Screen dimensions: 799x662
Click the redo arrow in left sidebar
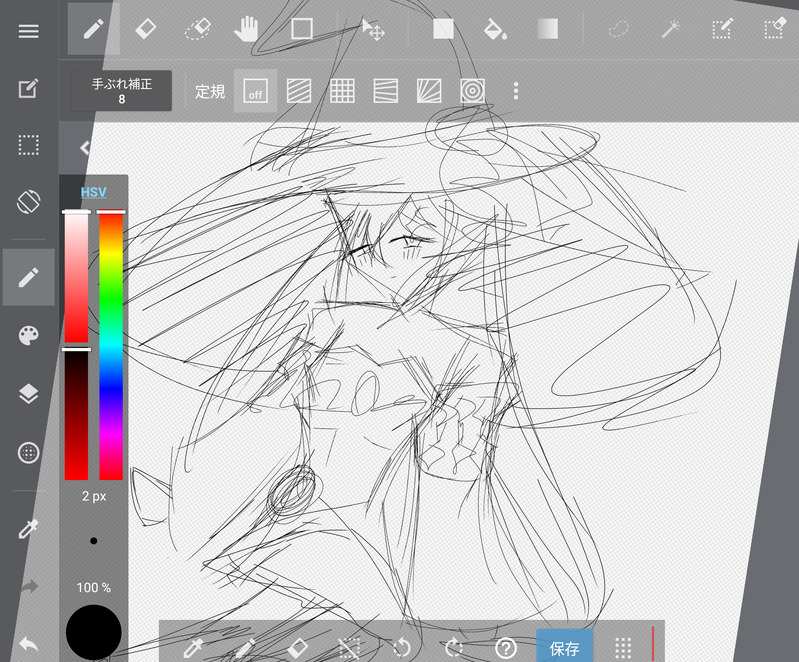[x=29, y=587]
